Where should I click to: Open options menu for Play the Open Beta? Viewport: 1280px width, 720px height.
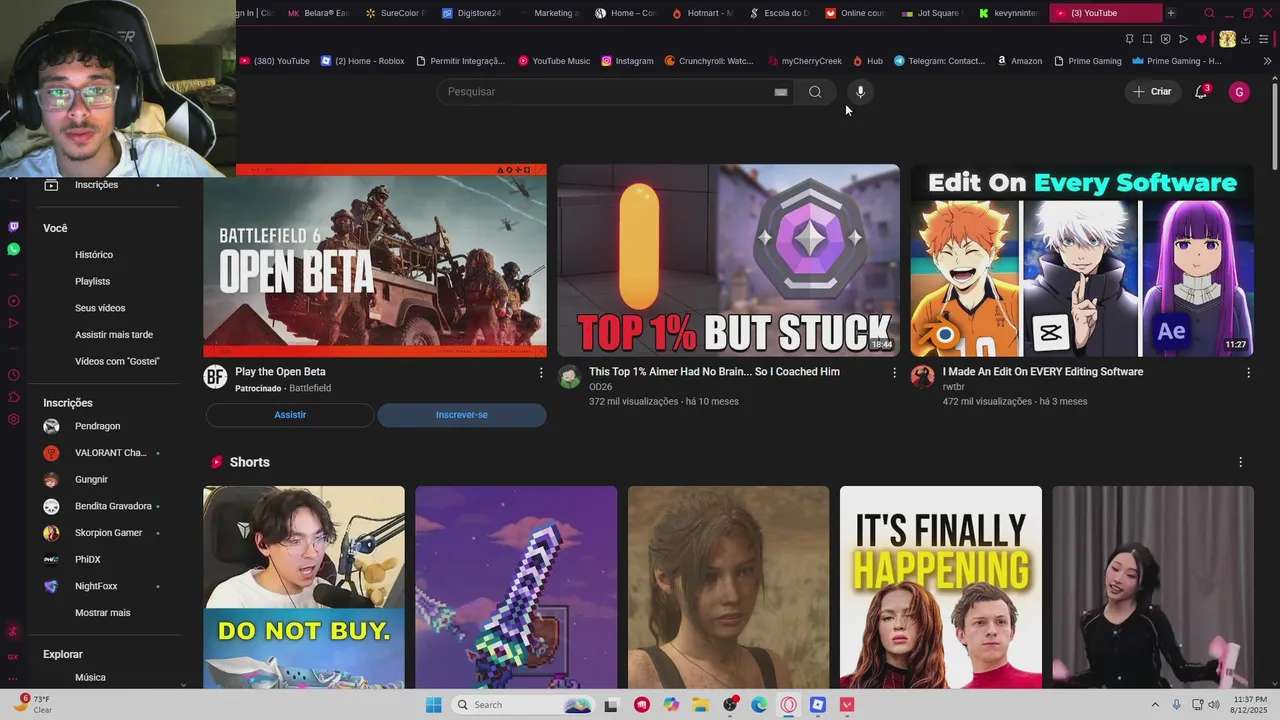click(541, 372)
